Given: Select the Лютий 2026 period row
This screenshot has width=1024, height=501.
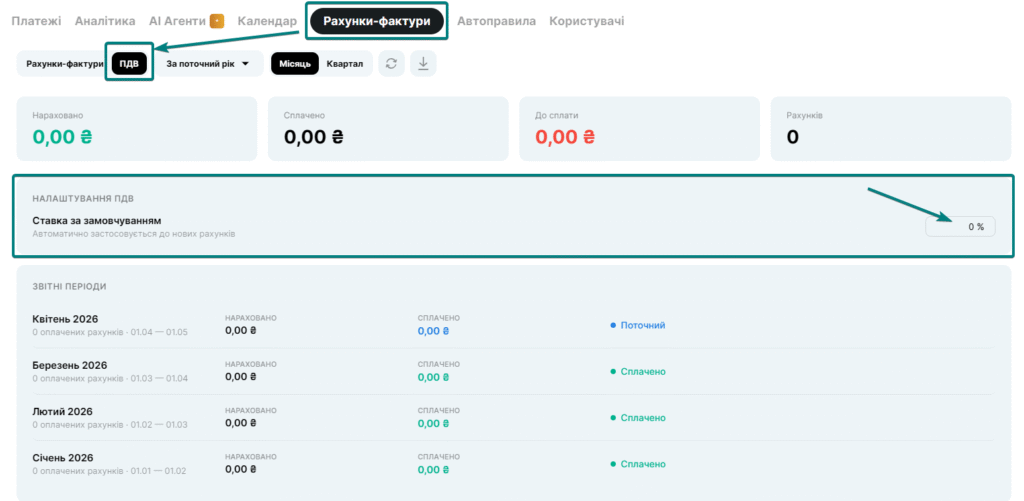Looking at the screenshot, I should [62, 411].
